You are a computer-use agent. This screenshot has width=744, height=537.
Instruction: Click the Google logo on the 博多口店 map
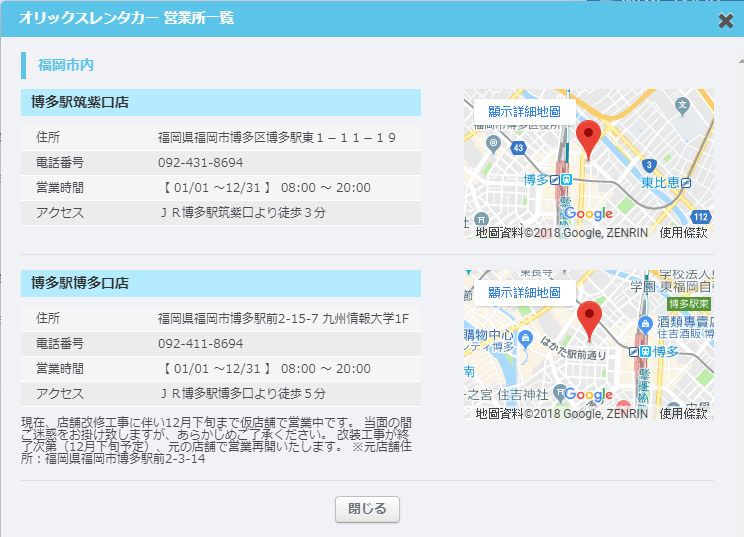(x=588, y=394)
